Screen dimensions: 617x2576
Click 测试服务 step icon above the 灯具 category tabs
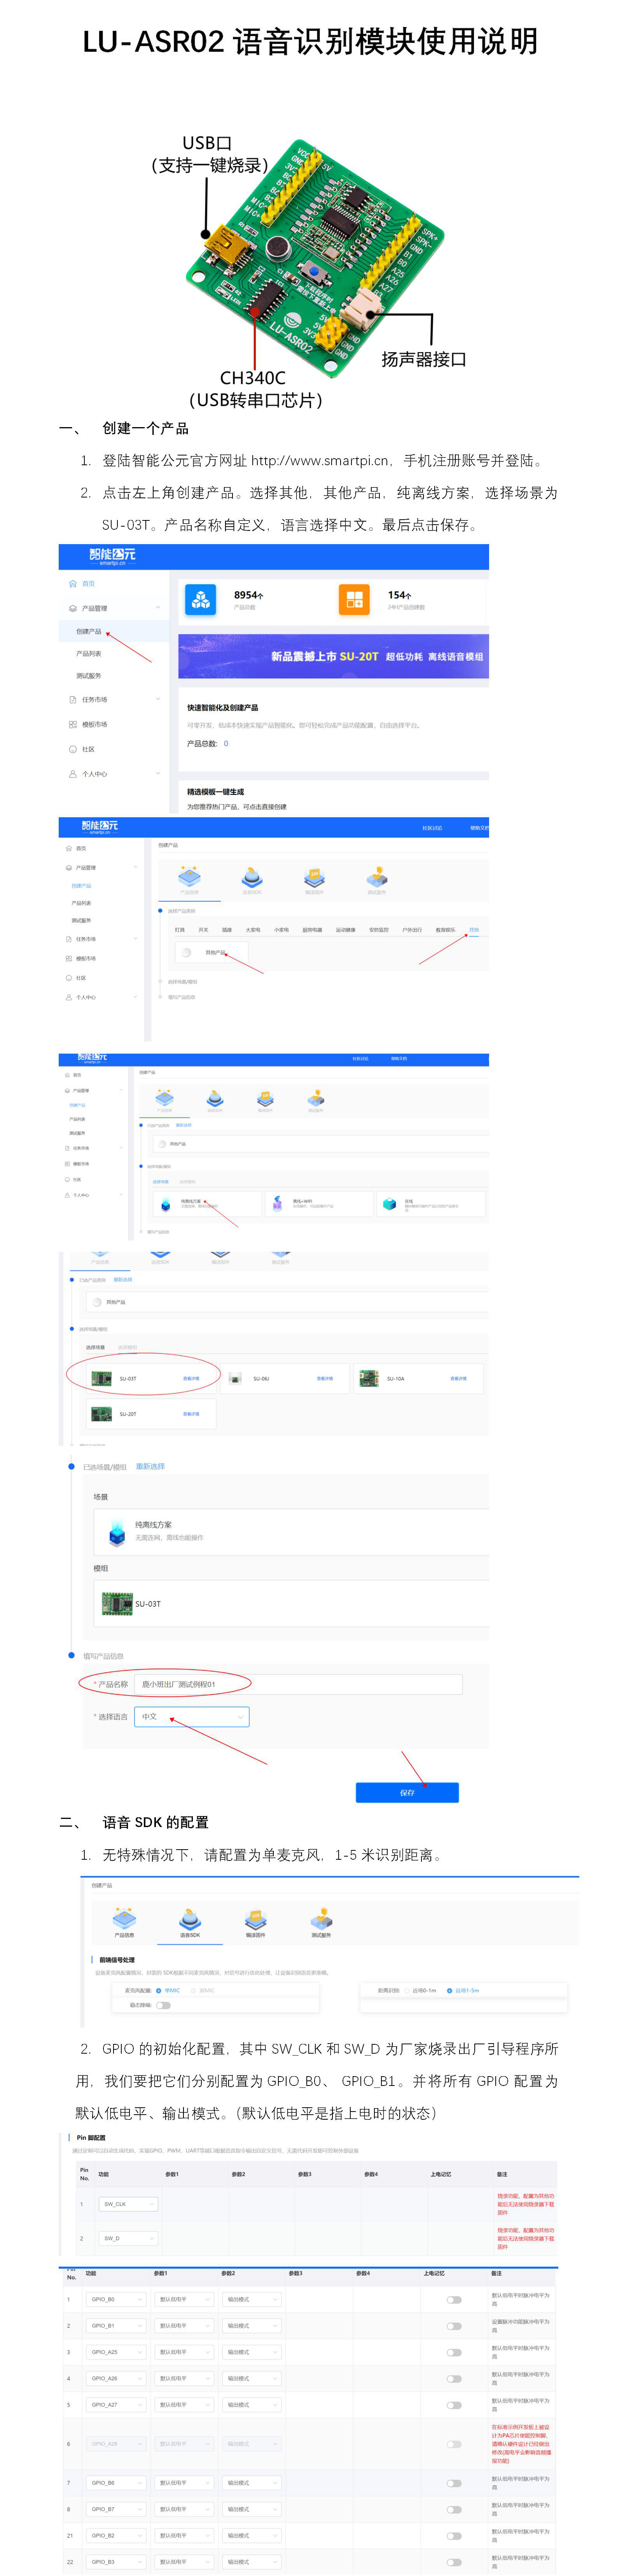point(377,877)
